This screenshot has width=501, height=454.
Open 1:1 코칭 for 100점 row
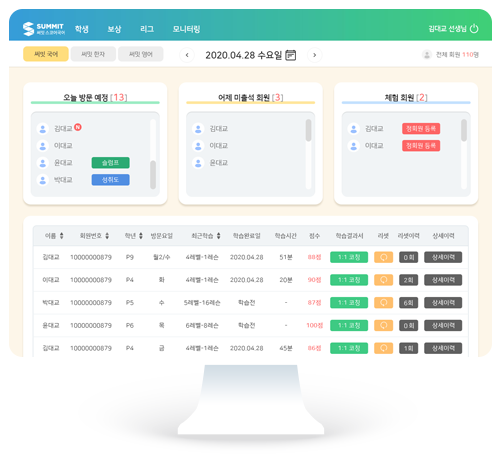(x=349, y=325)
